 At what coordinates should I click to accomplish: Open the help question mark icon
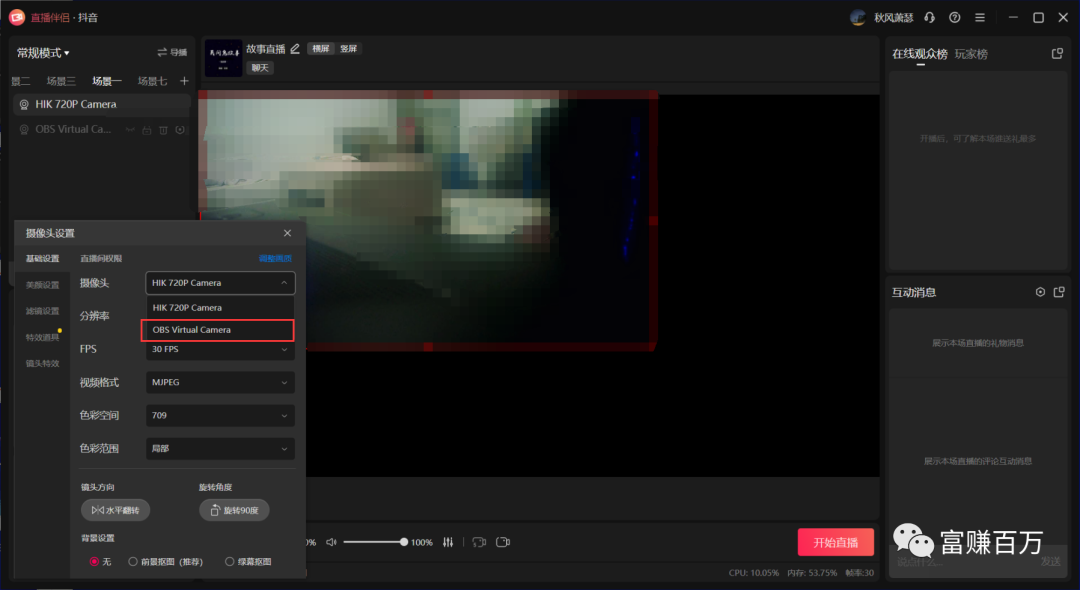coord(955,18)
